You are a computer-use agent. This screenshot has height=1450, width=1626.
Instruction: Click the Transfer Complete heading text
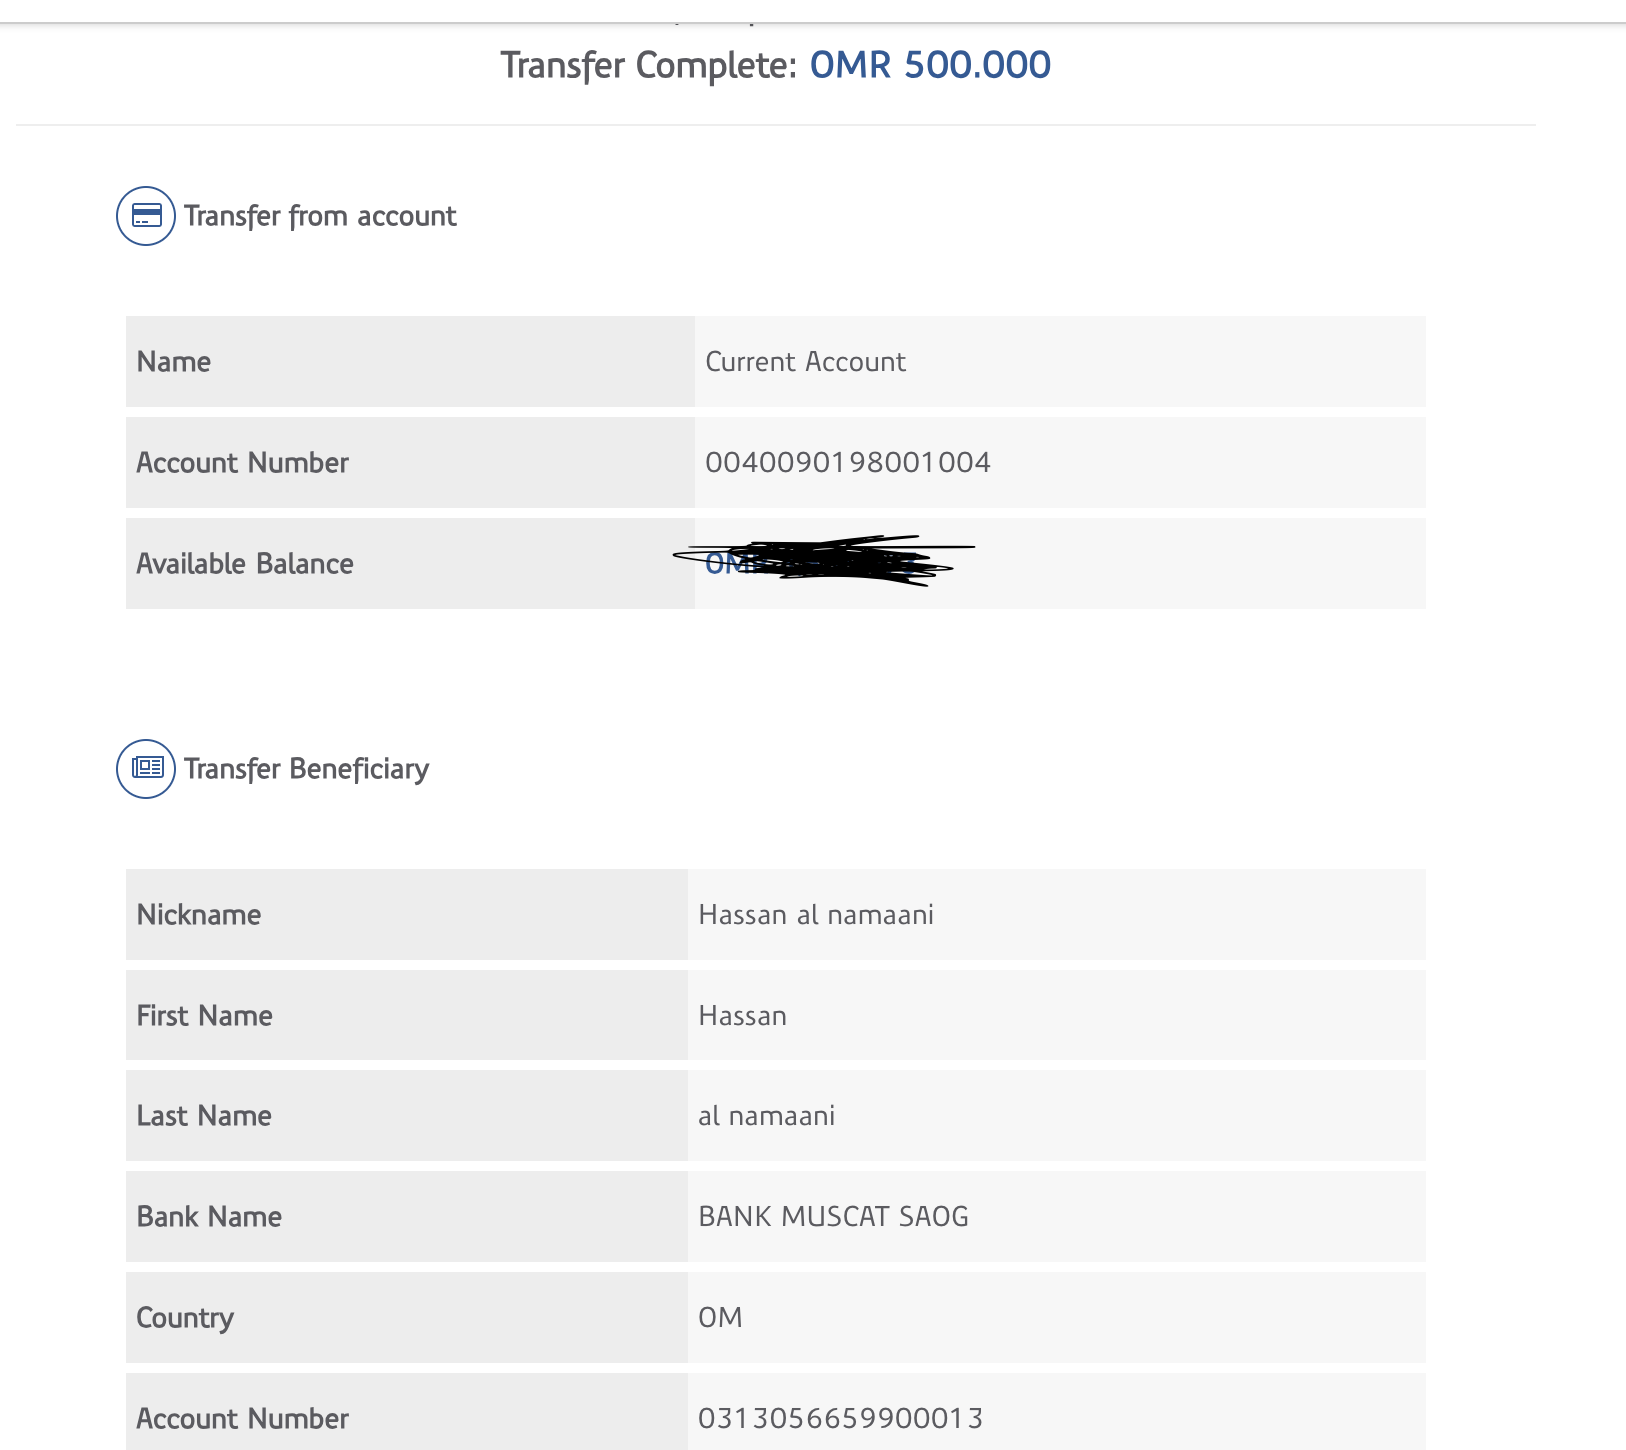click(648, 65)
